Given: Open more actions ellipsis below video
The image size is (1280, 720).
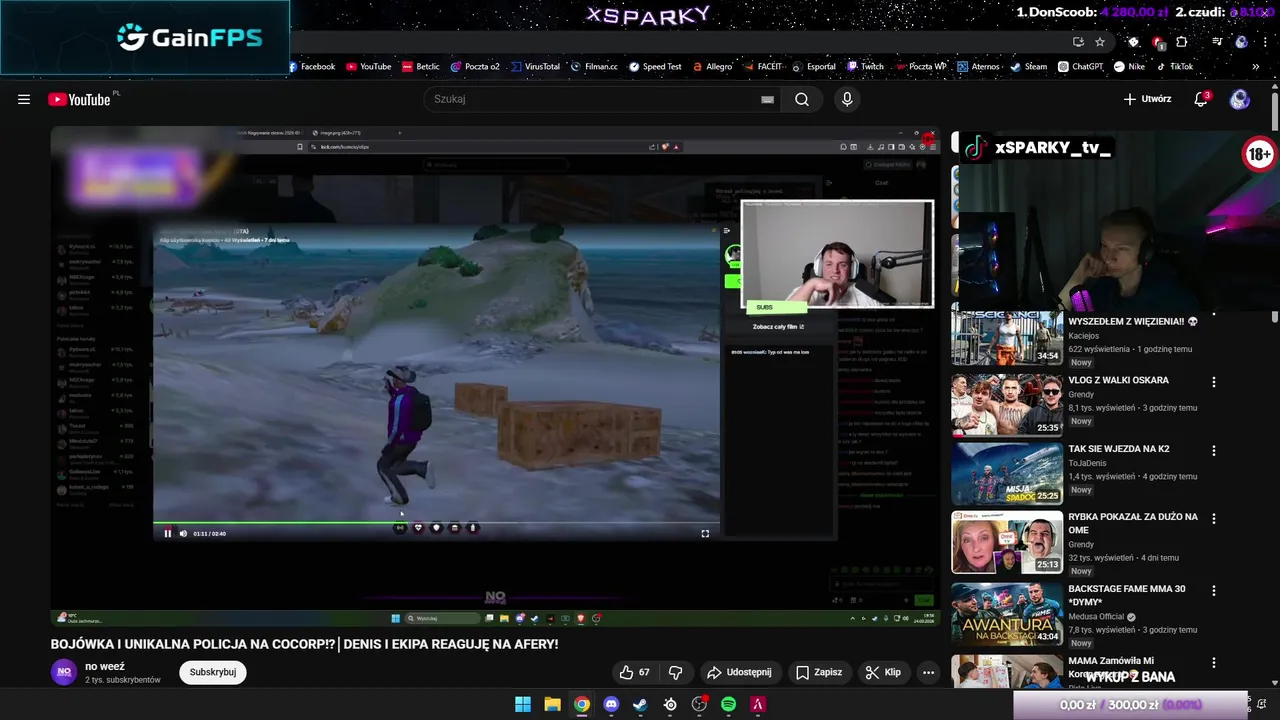Looking at the screenshot, I should pyautogui.click(x=928, y=672).
